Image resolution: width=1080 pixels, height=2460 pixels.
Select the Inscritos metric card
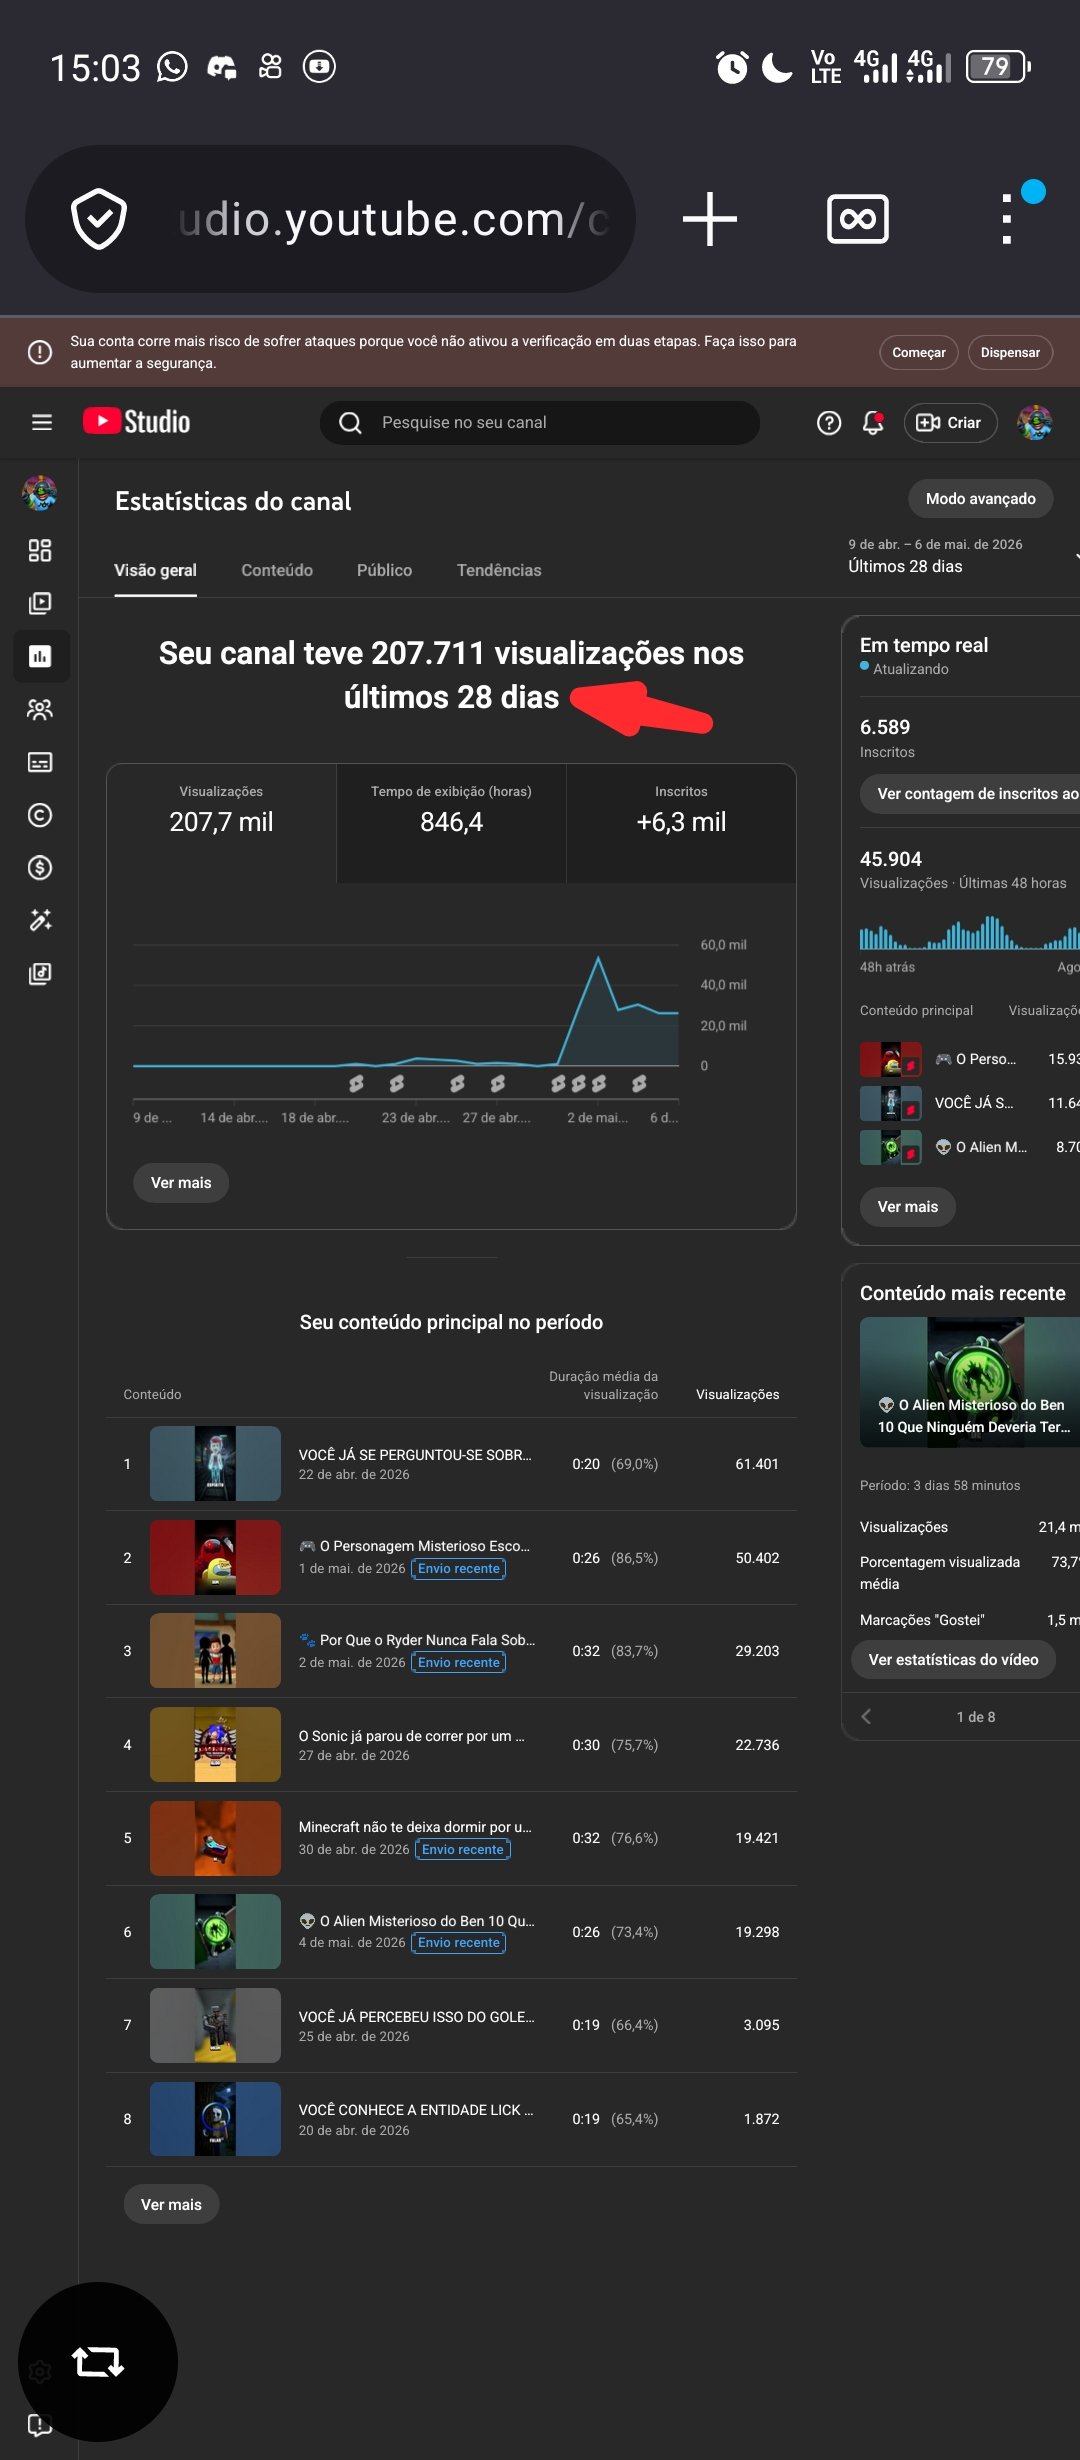point(681,823)
